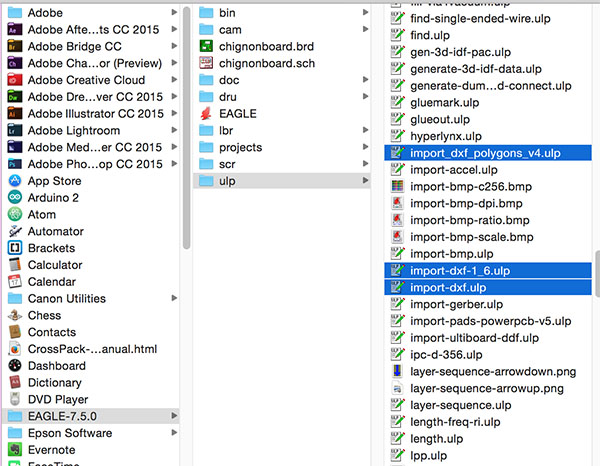
Task: Click the Atom app icon
Action: tap(15, 214)
